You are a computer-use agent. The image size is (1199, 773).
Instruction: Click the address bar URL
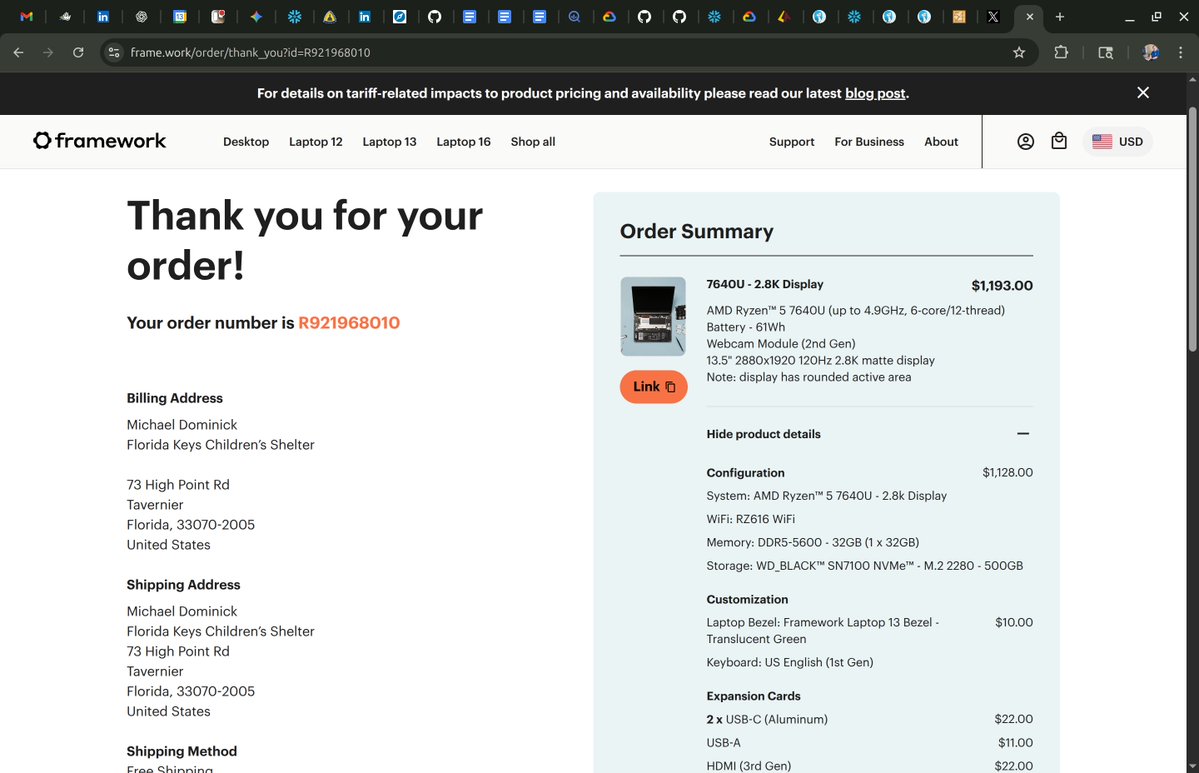(250, 53)
